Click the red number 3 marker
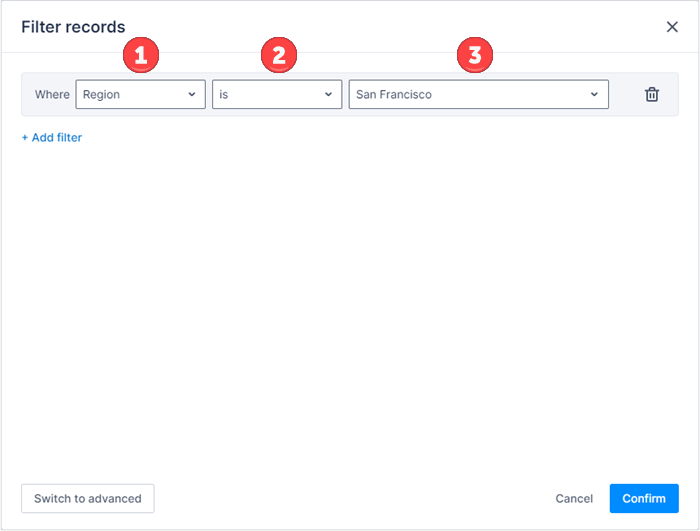The height and width of the screenshot is (531, 700). coord(475,56)
